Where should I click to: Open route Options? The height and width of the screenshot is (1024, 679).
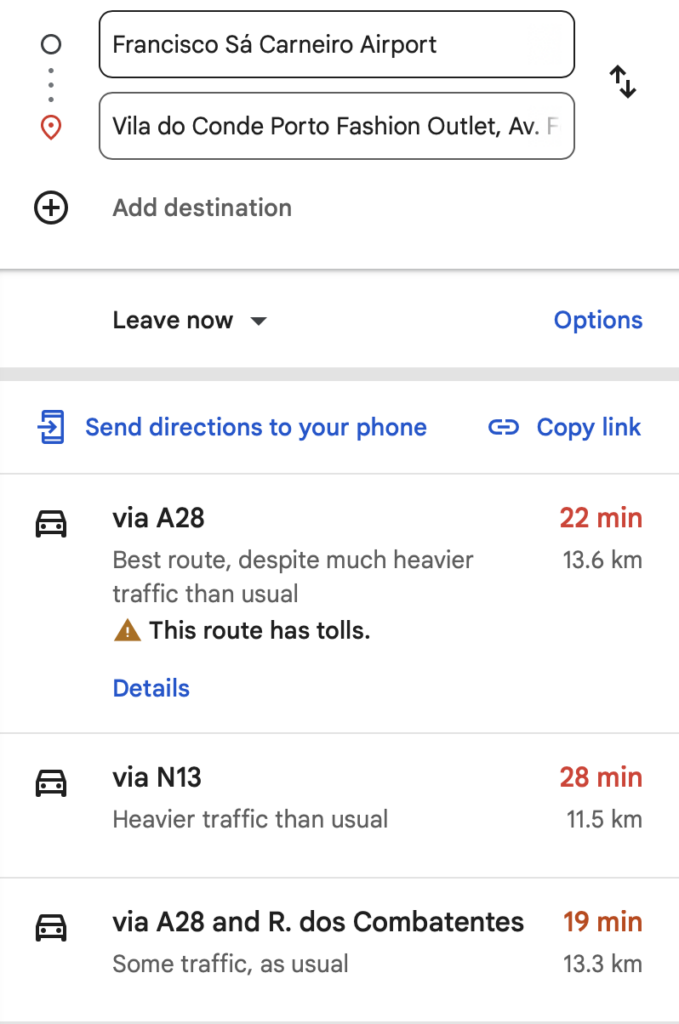(598, 320)
